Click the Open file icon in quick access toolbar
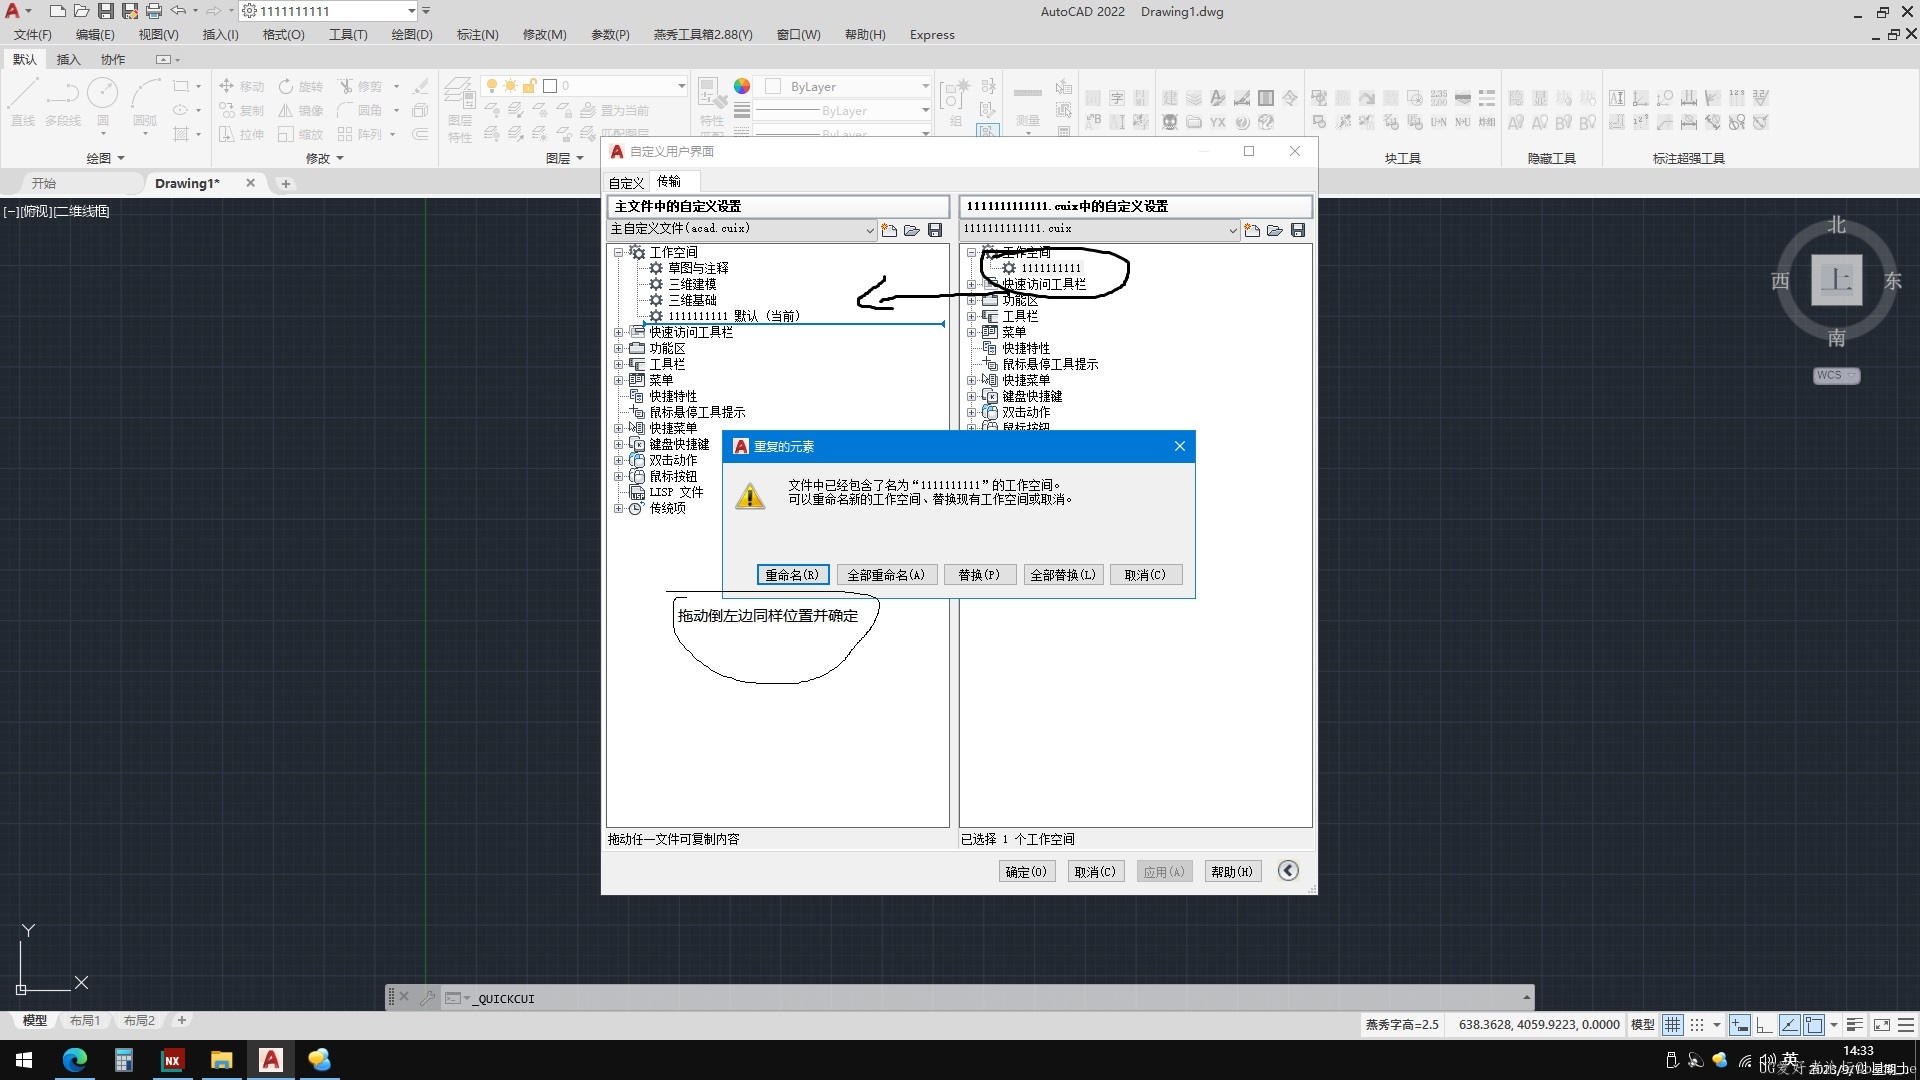The image size is (1920, 1080). [x=81, y=11]
